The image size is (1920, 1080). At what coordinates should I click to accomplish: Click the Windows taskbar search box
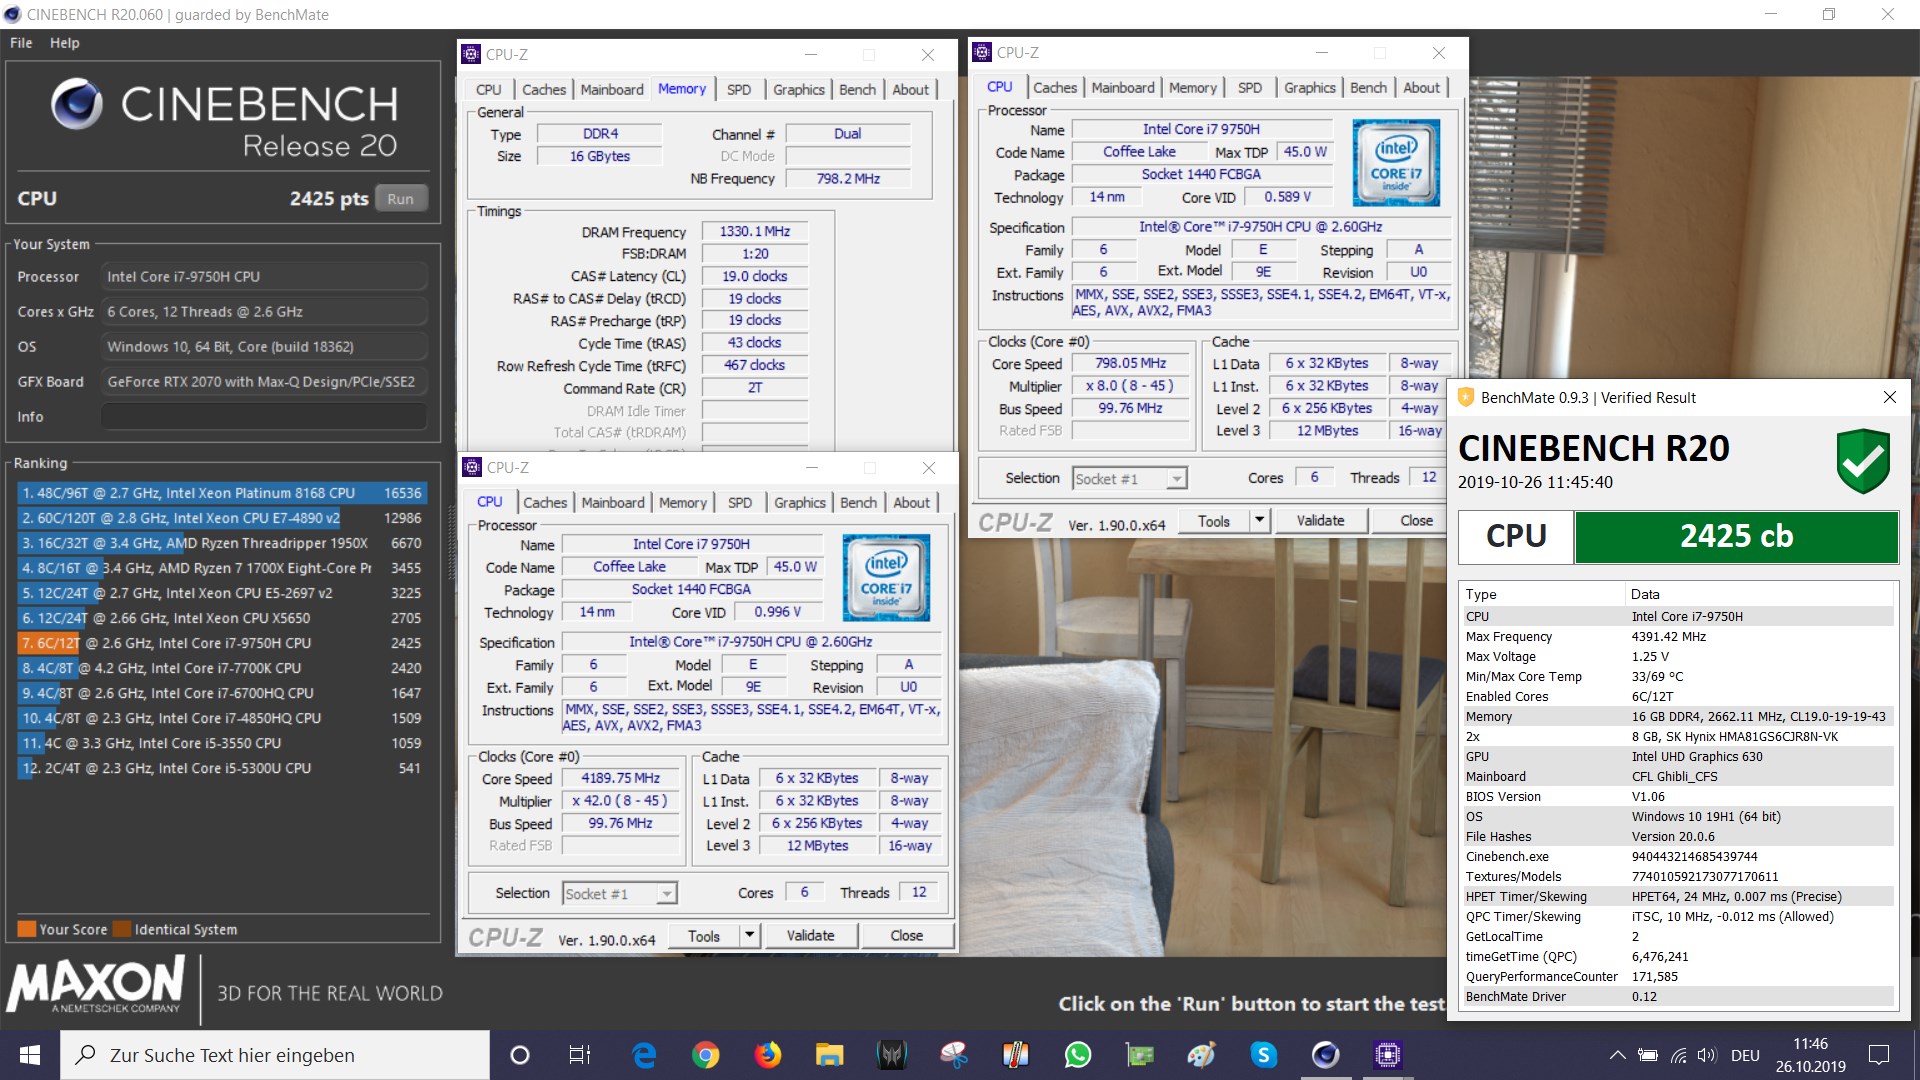[x=275, y=1055]
